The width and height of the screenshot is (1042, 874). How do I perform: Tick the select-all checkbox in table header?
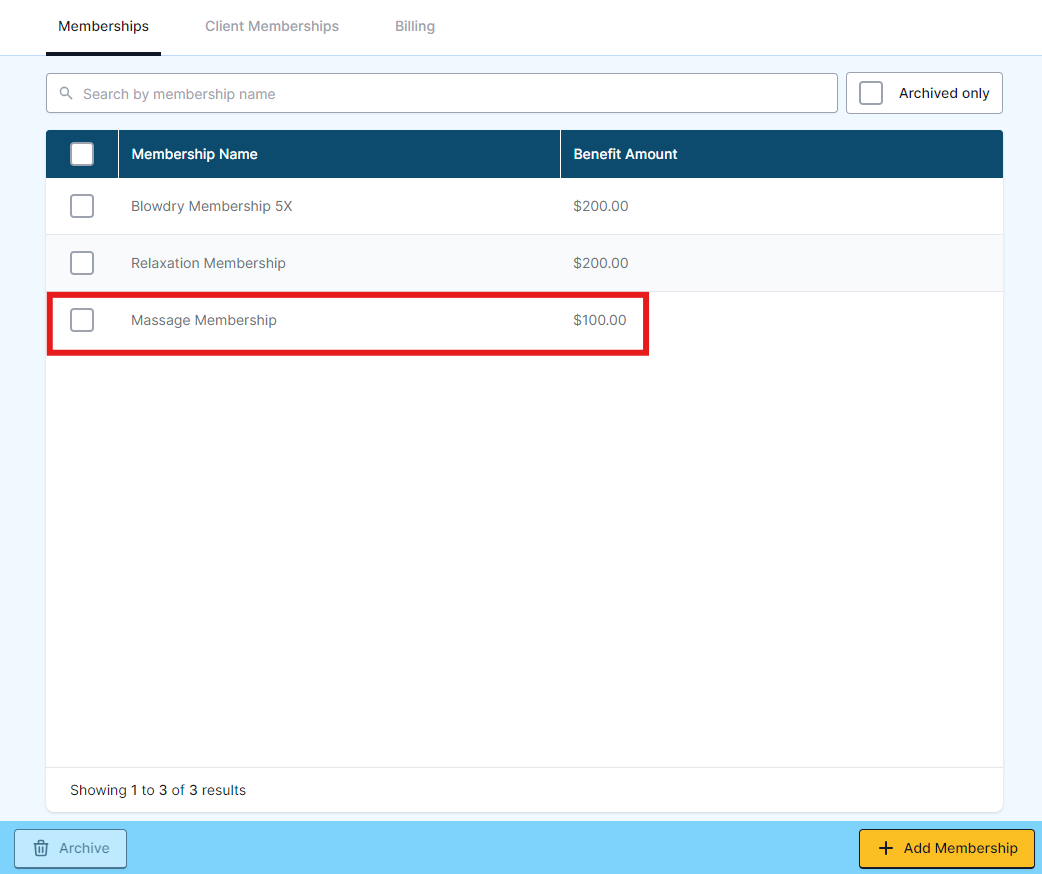click(82, 154)
